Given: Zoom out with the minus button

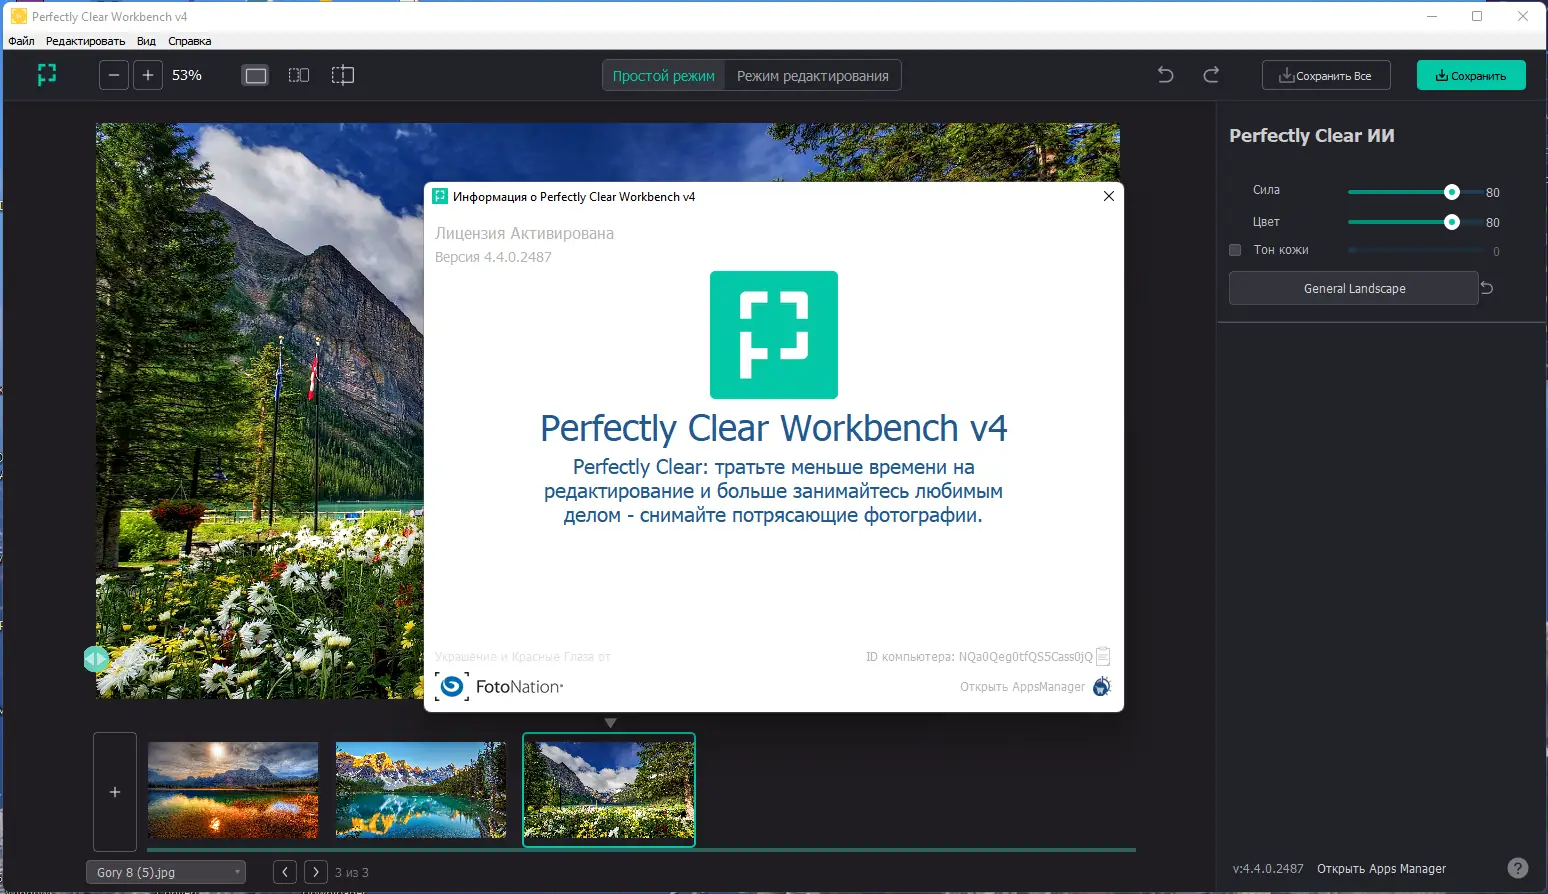Looking at the screenshot, I should tap(114, 75).
